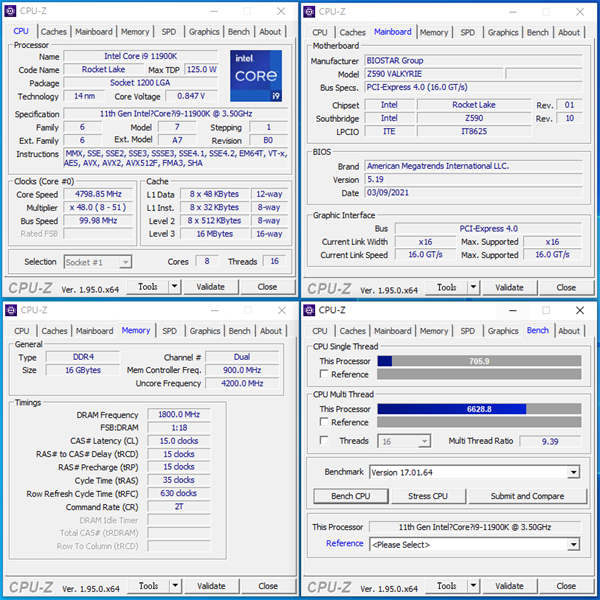Close the Bench CPU-Z window with X
This screenshot has width=600, height=600.
point(580,310)
